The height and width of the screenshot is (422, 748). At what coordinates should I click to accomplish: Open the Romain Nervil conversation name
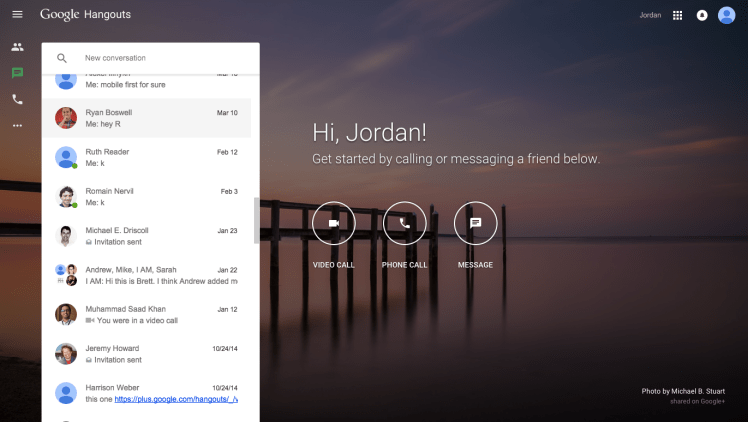pyautogui.click(x=109, y=191)
